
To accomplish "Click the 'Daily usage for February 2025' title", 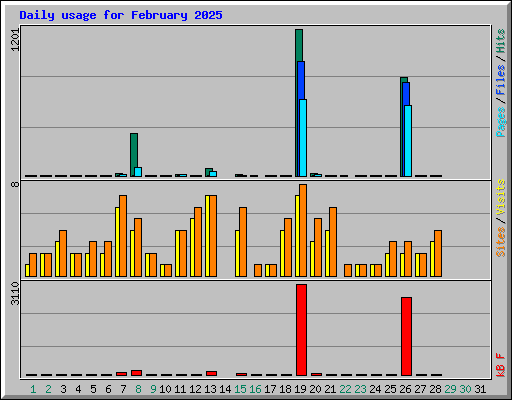I will [x=121, y=15].
